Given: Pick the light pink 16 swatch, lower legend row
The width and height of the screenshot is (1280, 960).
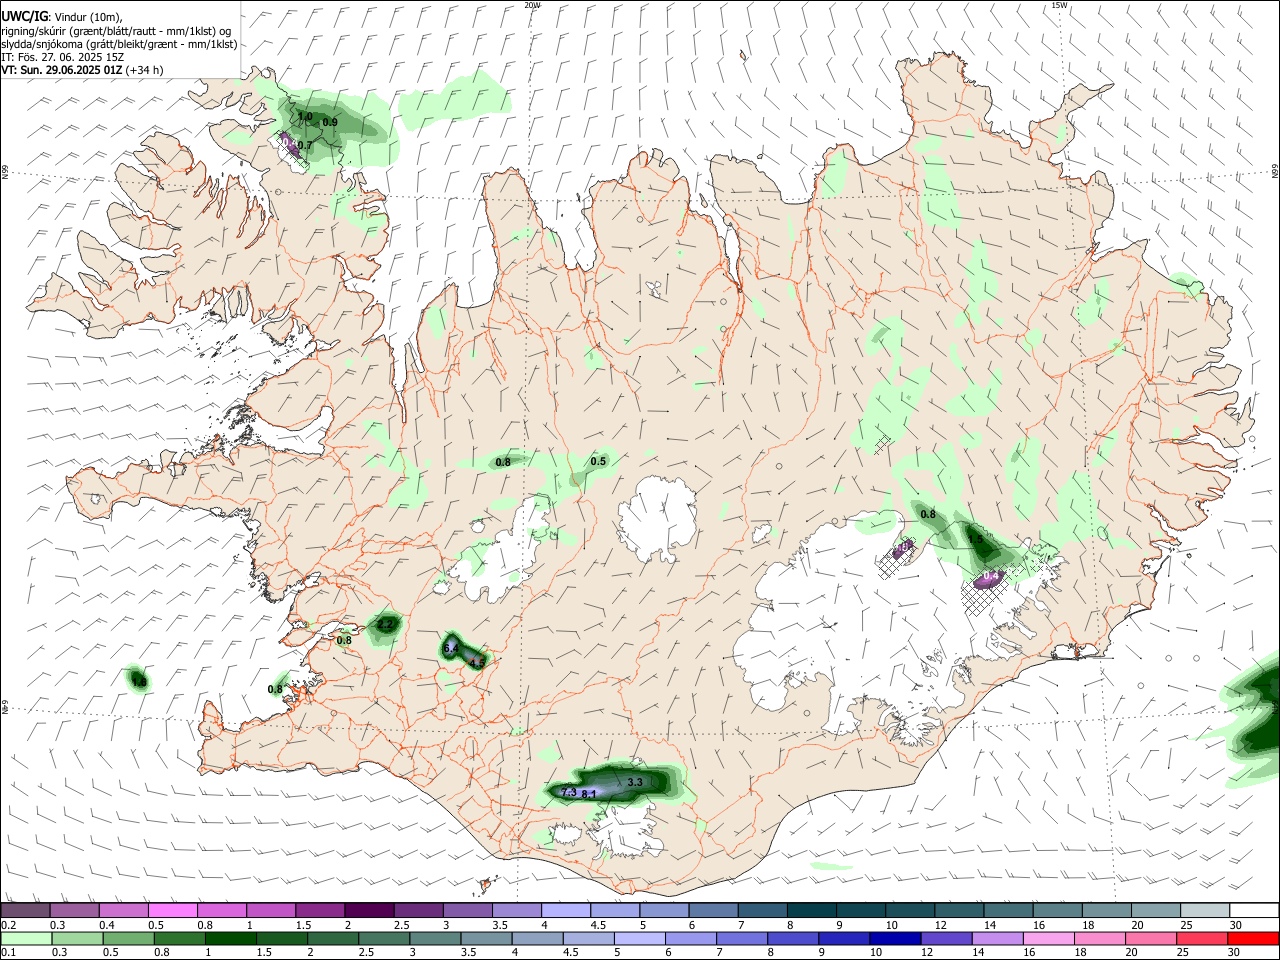Looking at the screenshot, I should (1049, 938).
